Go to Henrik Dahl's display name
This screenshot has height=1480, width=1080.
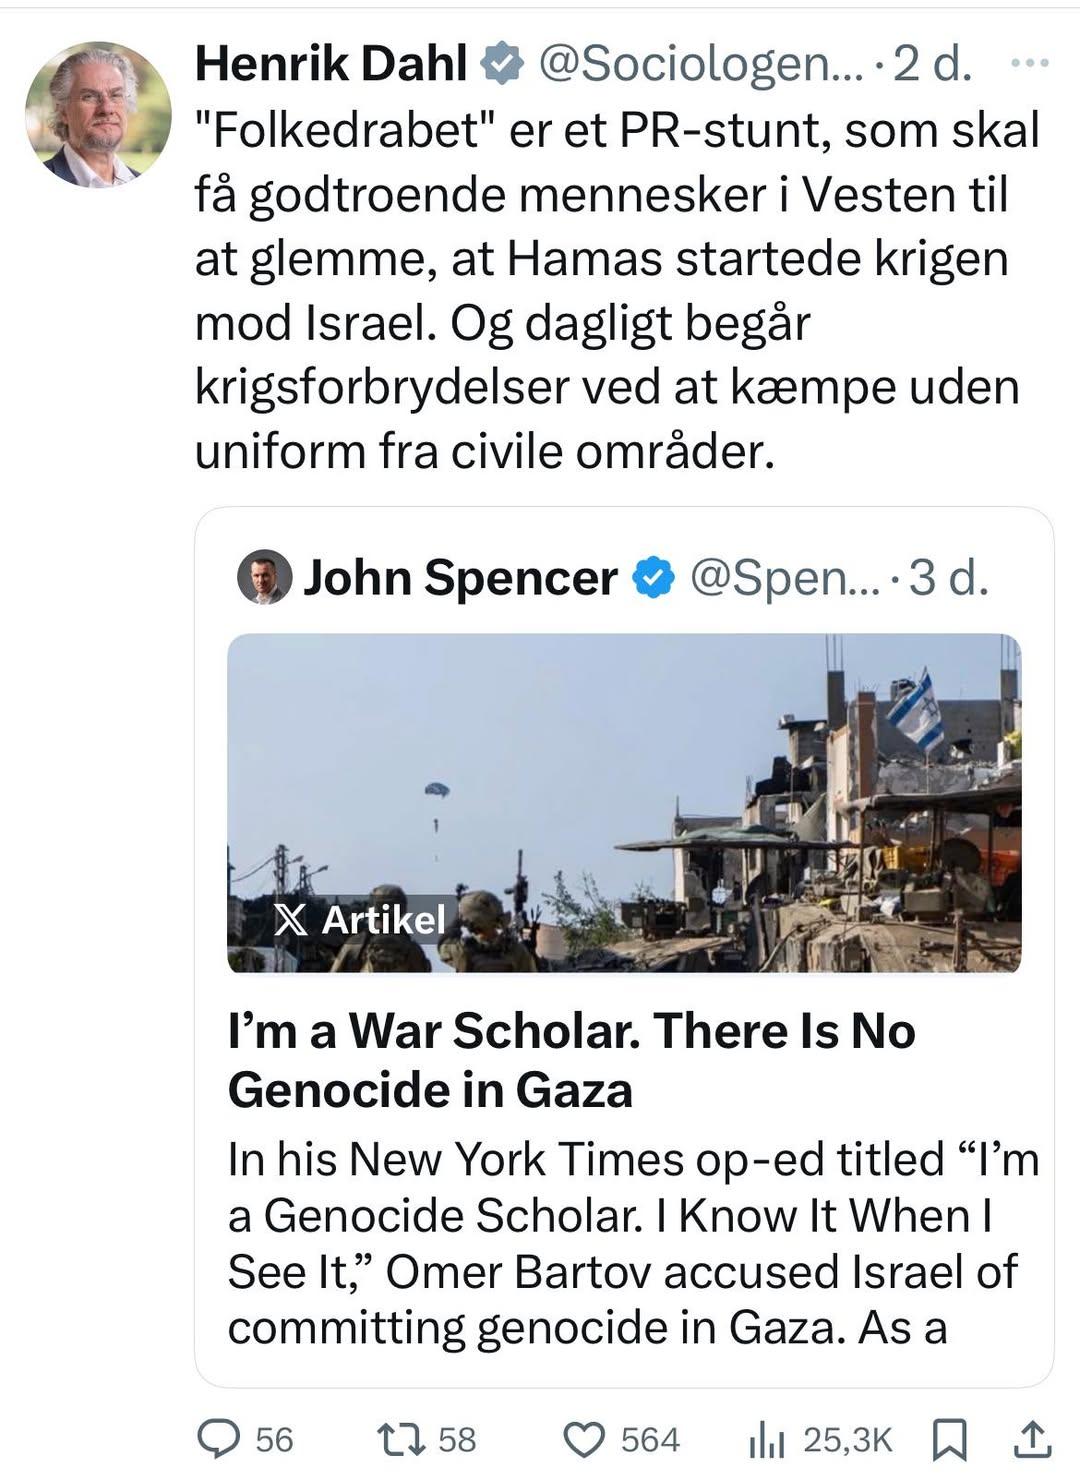331,64
